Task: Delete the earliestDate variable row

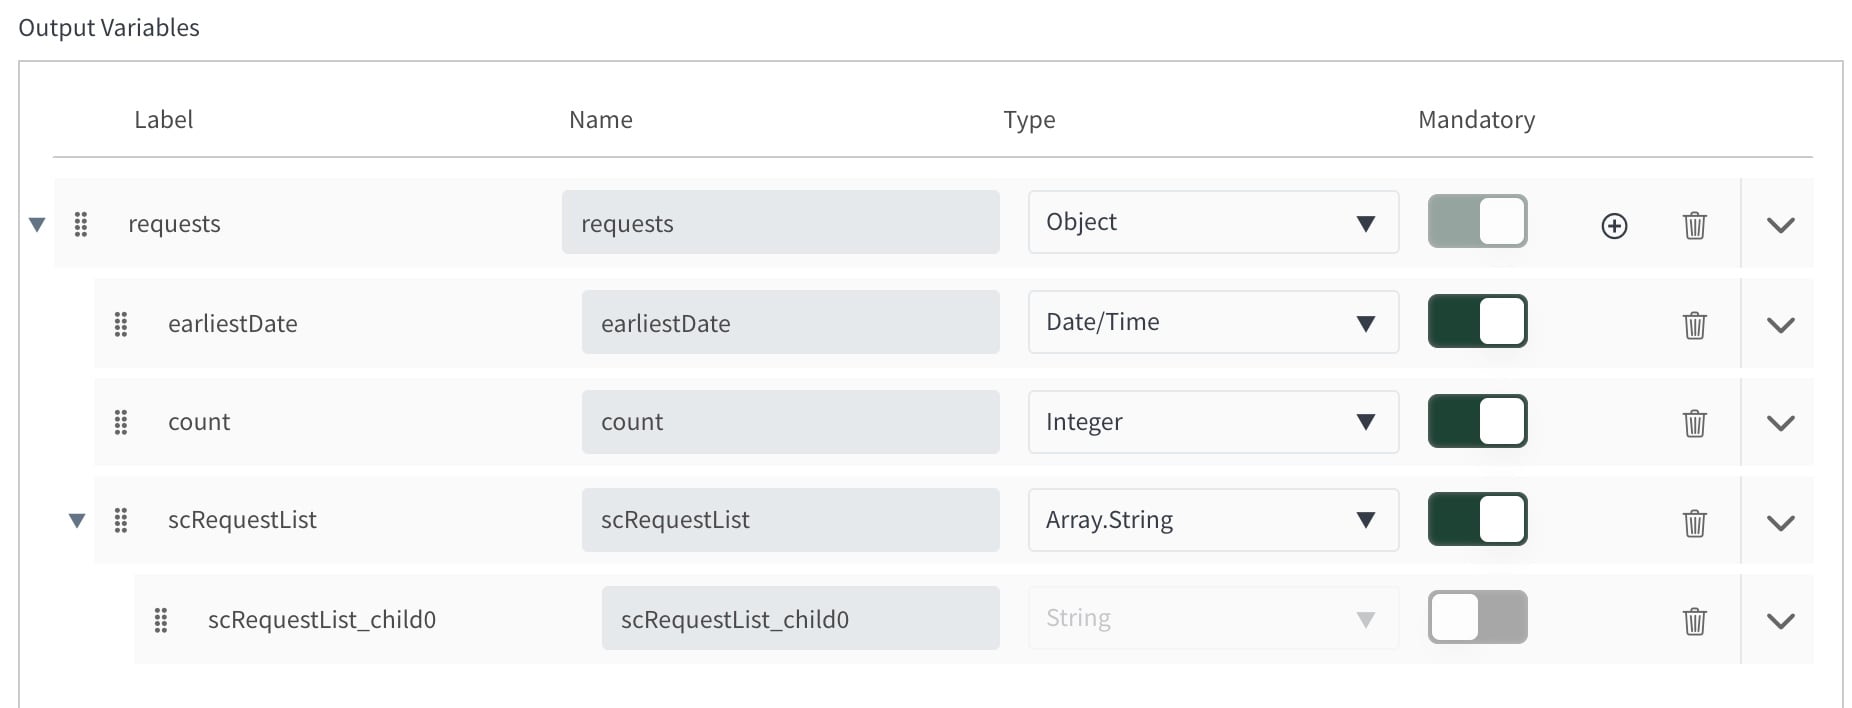Action: point(1694,325)
